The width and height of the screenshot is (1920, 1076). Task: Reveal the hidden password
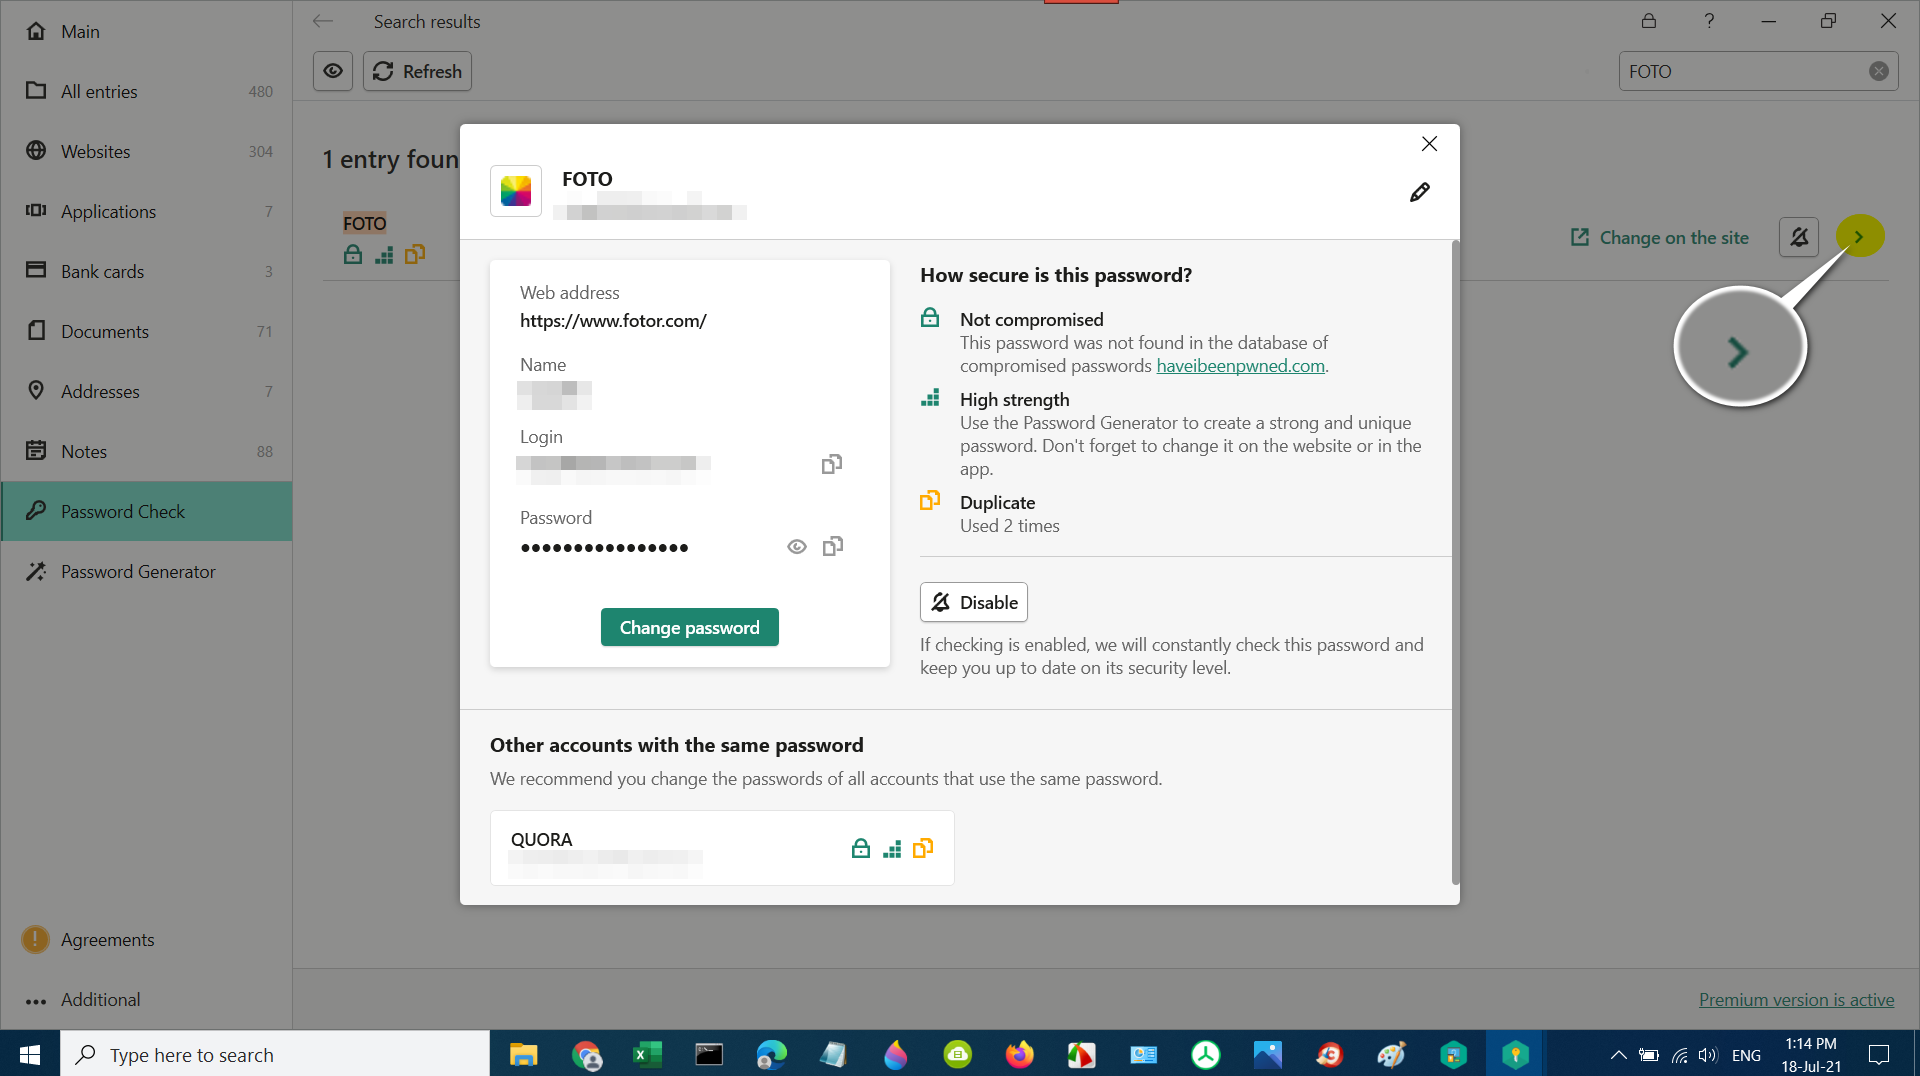[796, 546]
